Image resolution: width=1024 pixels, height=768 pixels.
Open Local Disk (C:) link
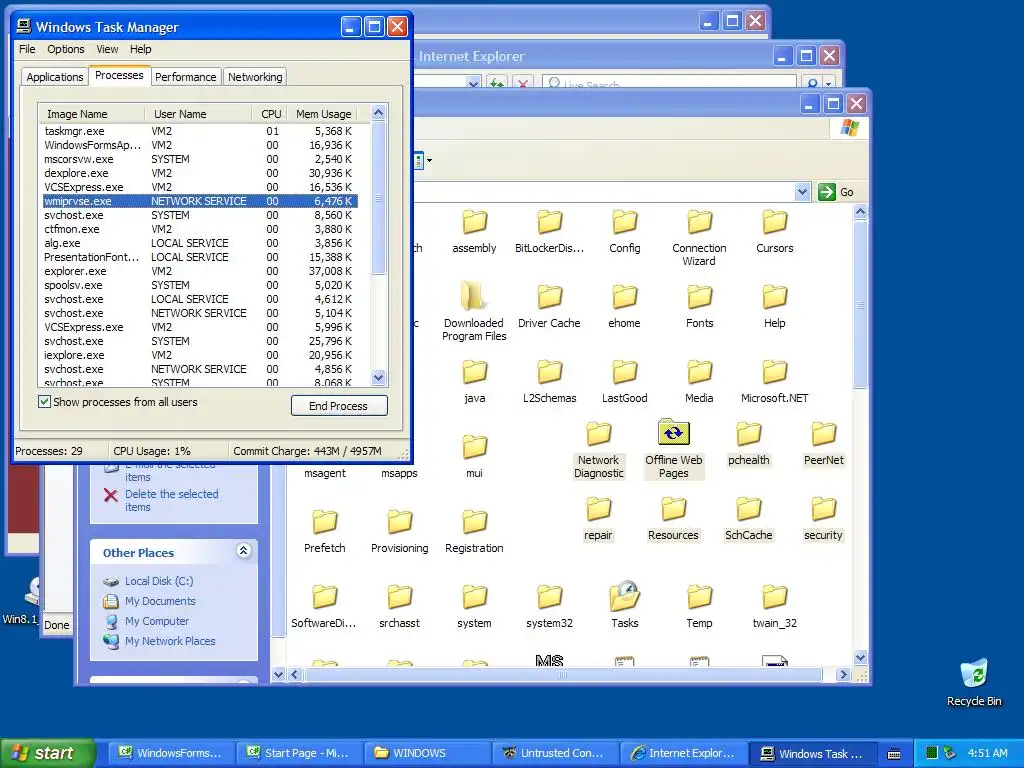tap(159, 581)
